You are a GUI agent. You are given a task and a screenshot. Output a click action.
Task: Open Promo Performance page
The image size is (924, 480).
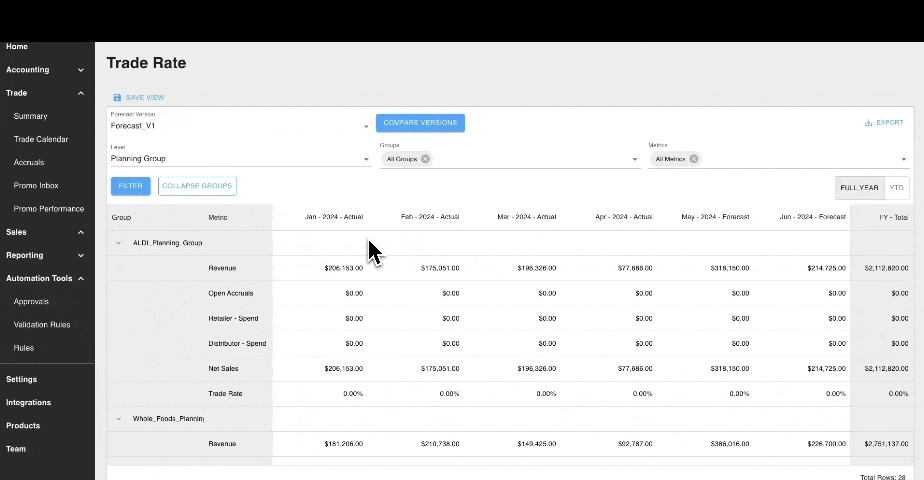[49, 209]
